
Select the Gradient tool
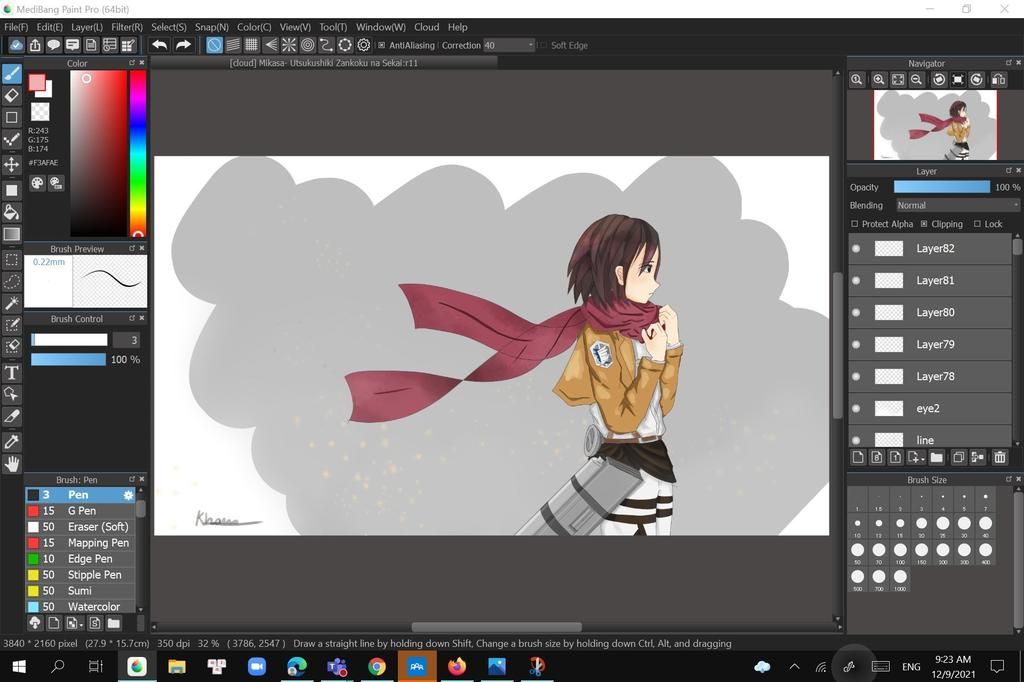coord(12,234)
